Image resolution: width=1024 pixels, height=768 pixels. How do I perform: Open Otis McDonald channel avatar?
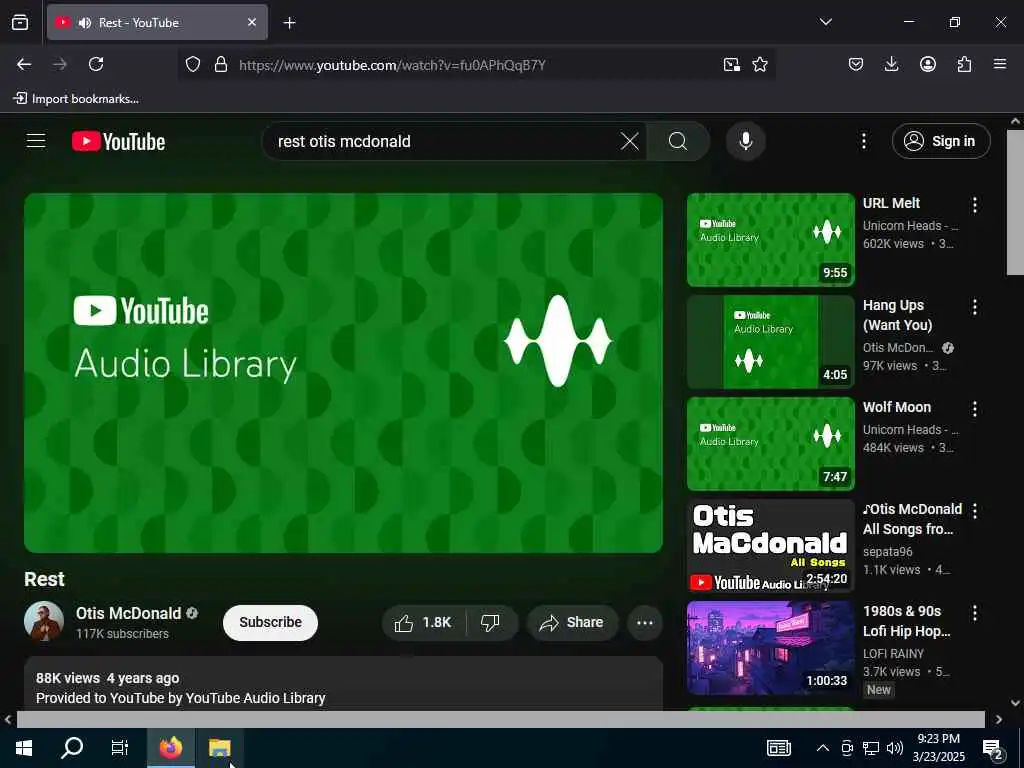point(44,621)
